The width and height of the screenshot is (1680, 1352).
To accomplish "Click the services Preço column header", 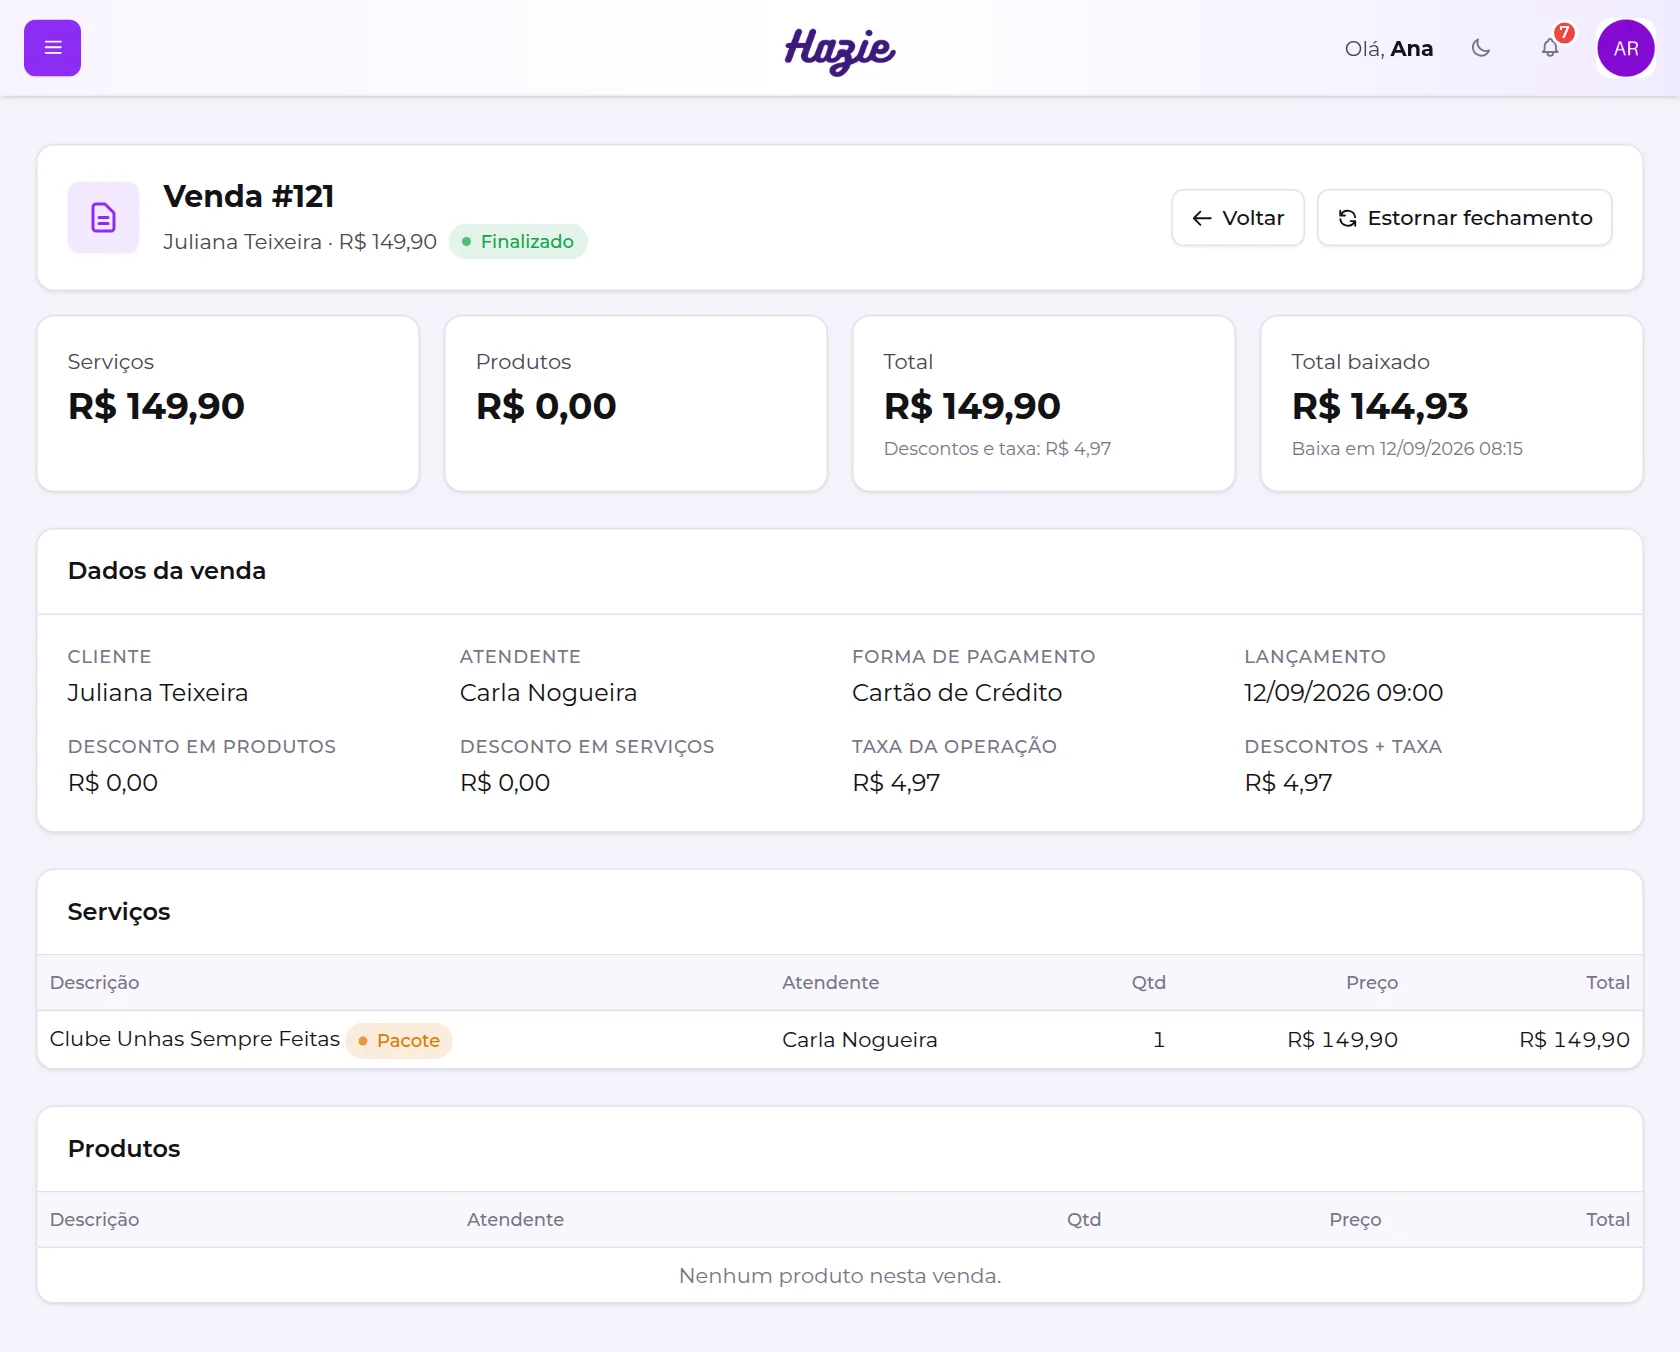I will click(1372, 983).
